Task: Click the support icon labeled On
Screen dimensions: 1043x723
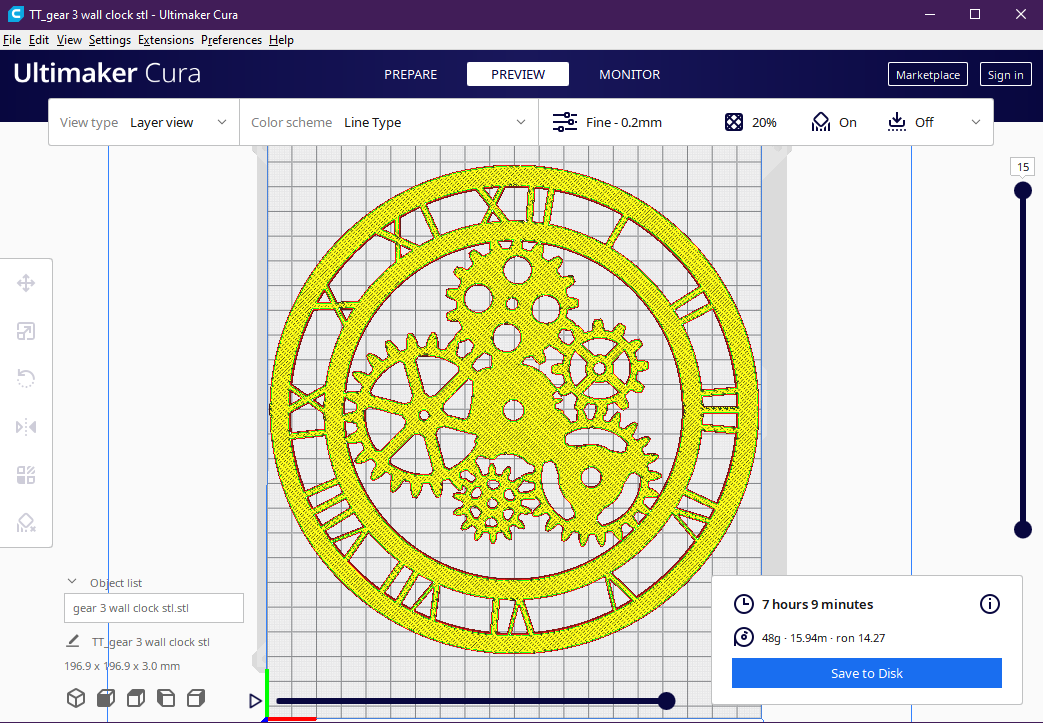Action: click(821, 122)
